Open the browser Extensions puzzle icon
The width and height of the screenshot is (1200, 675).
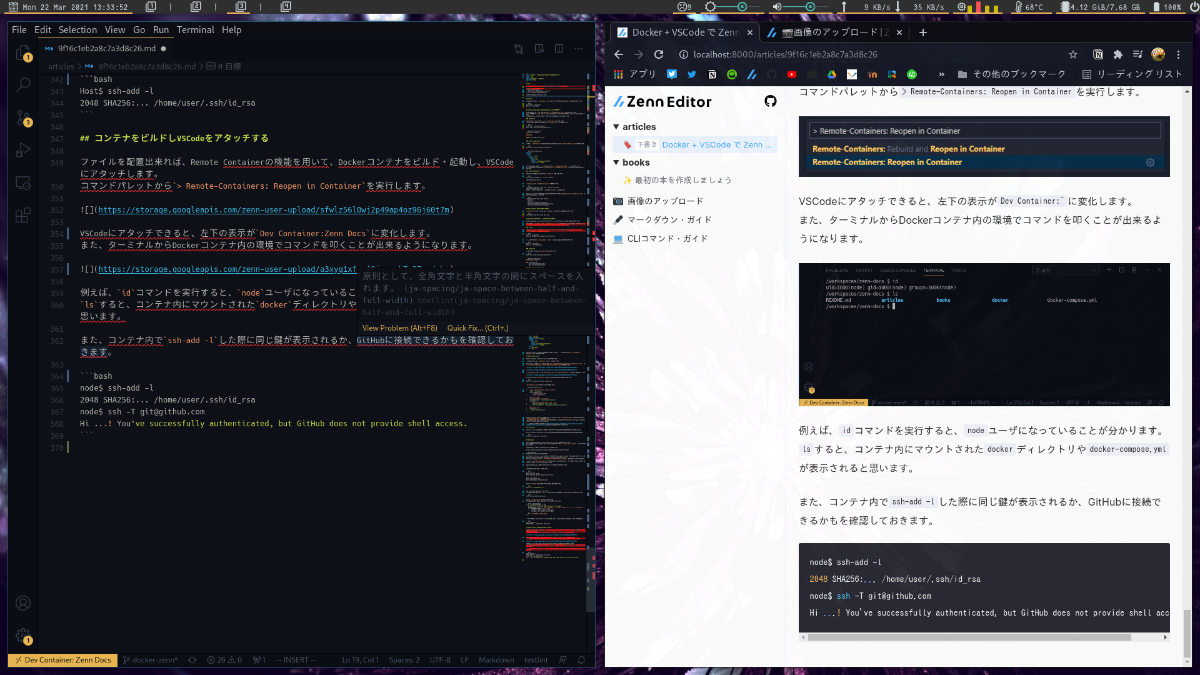click(1118, 55)
